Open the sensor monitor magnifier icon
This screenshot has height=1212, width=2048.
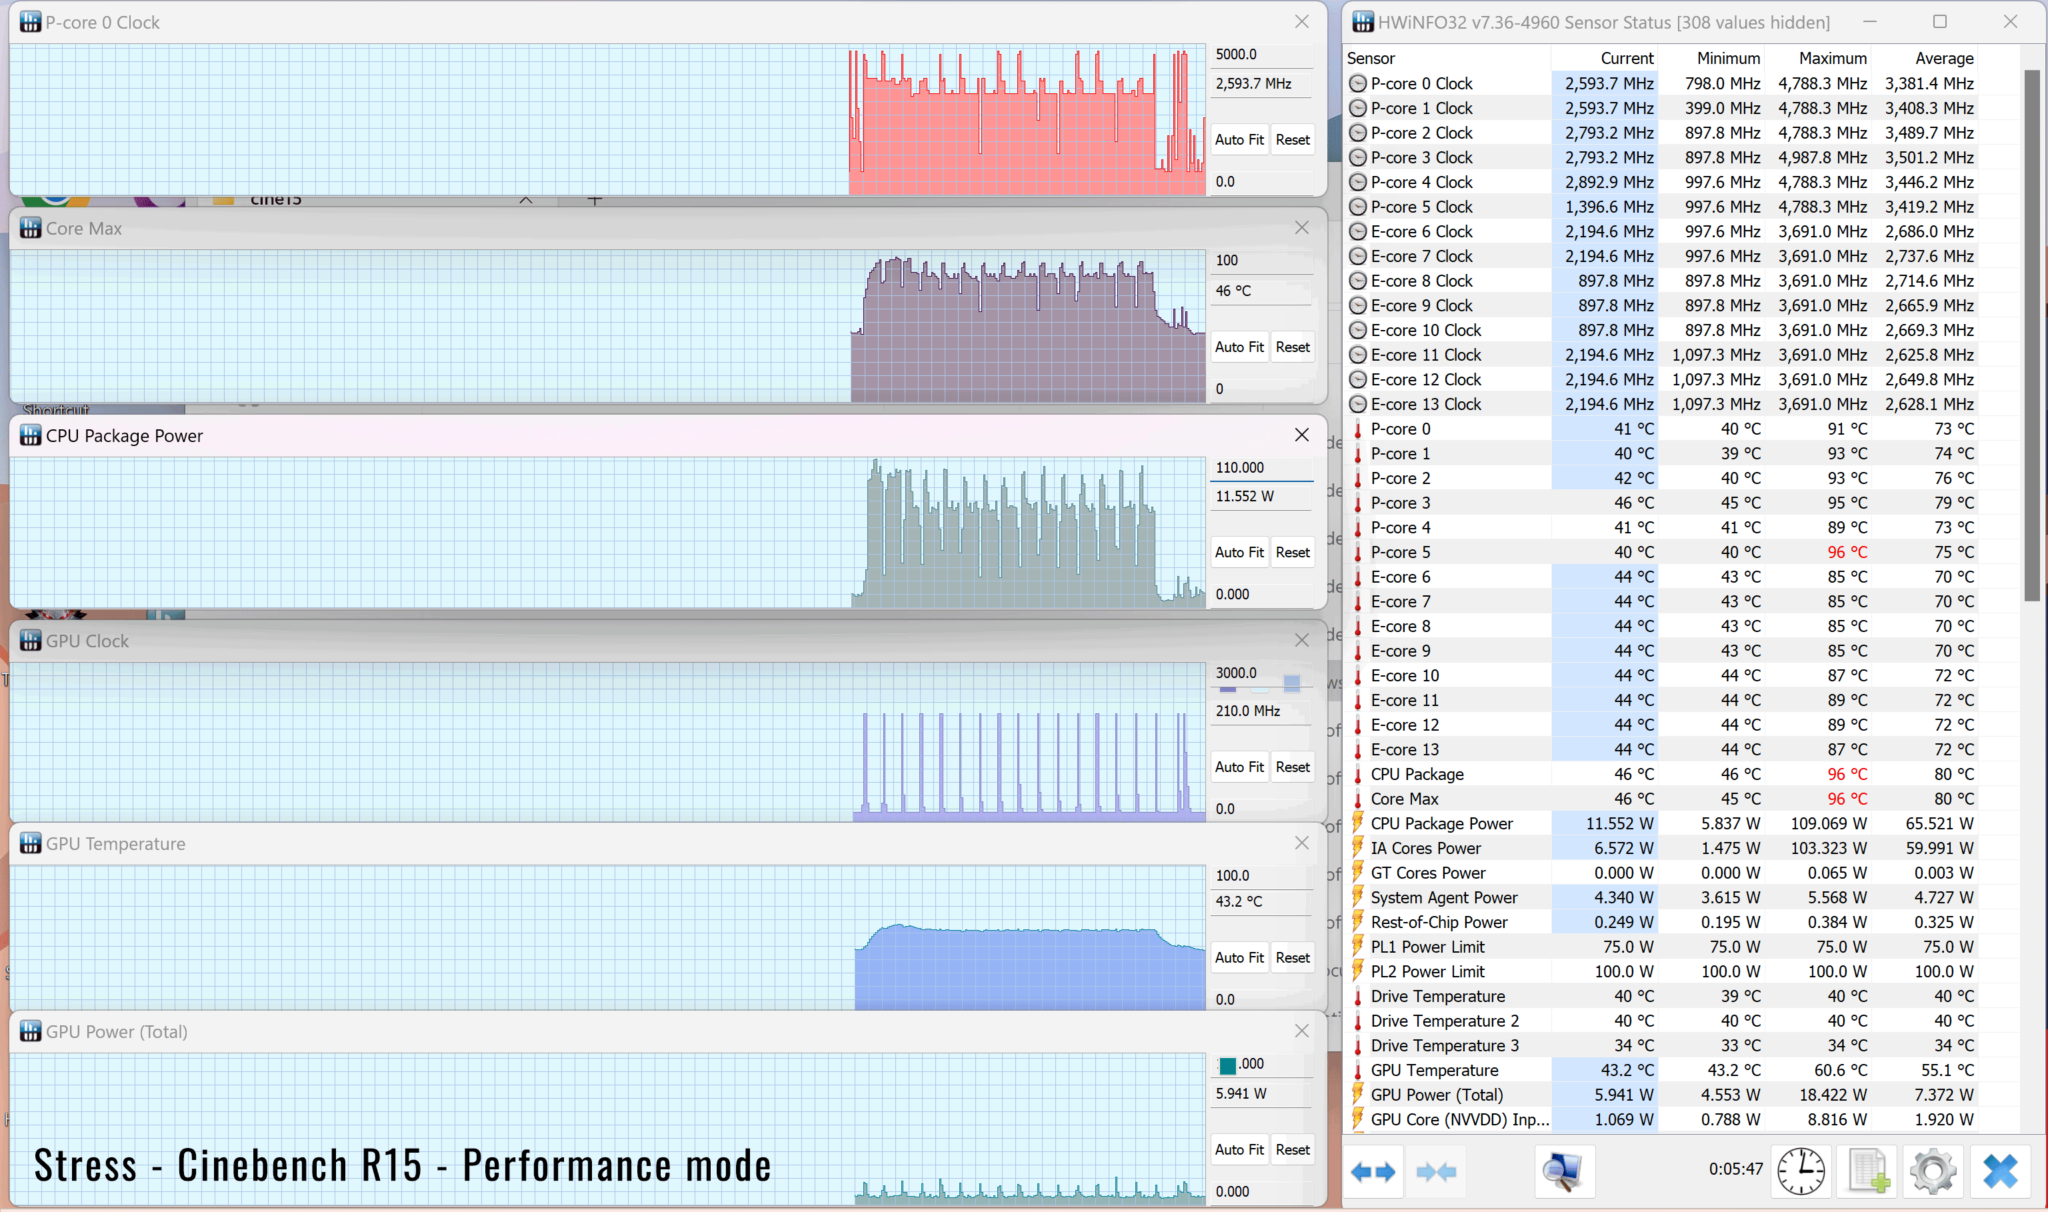1562,1171
